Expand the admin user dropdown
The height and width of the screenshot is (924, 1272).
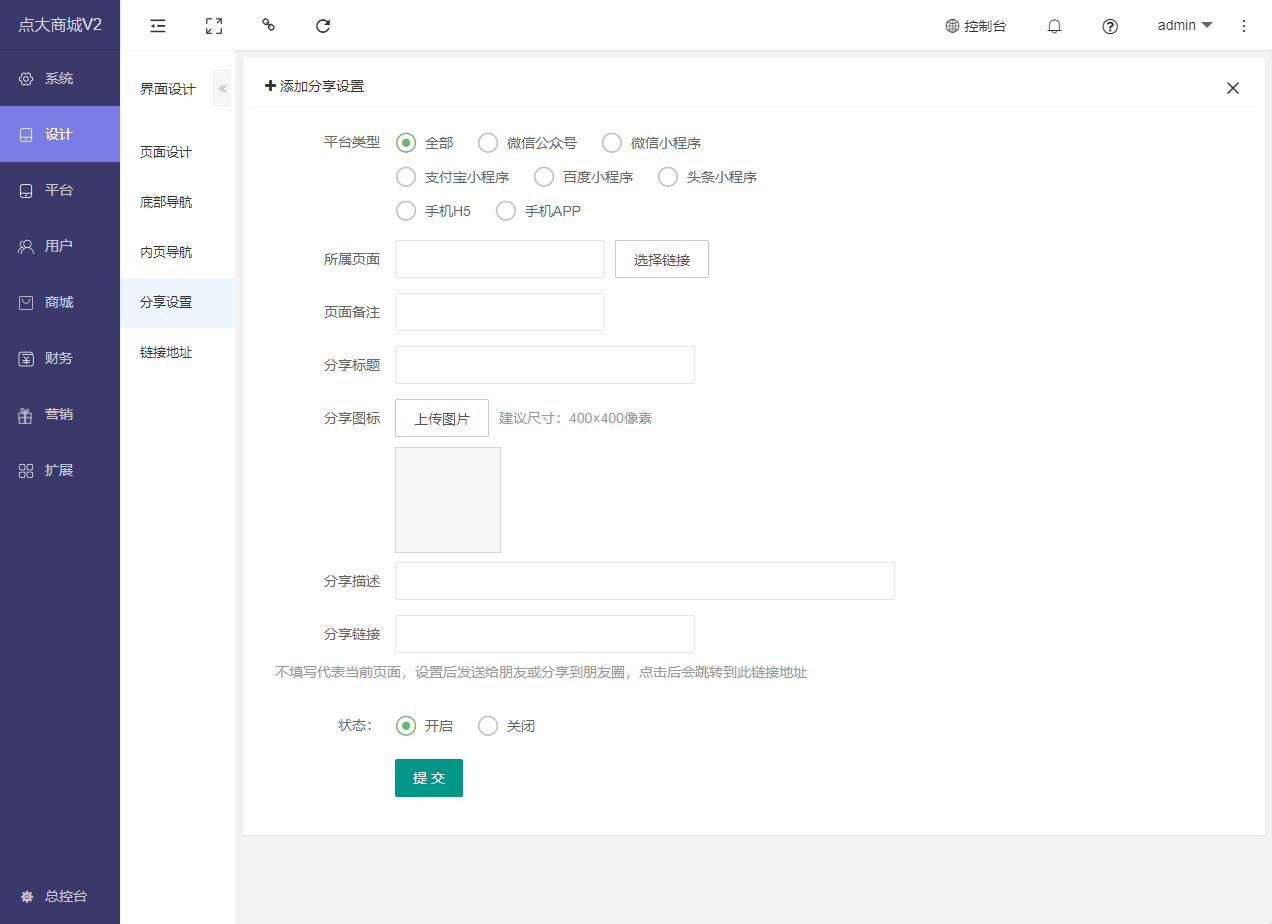1184,26
